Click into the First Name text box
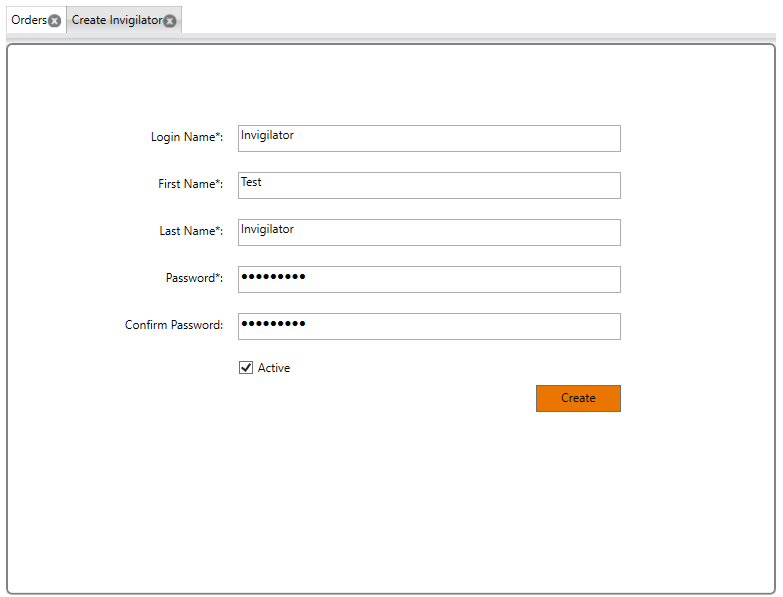The height and width of the screenshot is (597, 783). click(429, 185)
